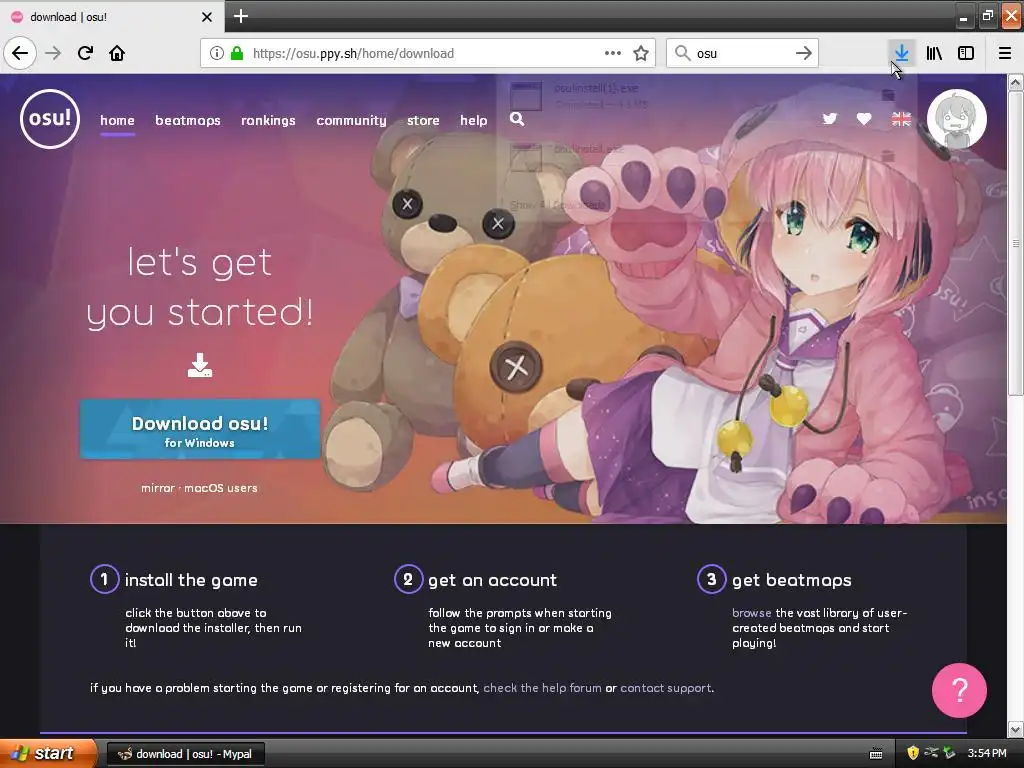This screenshot has width=1024, height=768.
Task: Show site information icon
Action: pyautogui.click(x=217, y=53)
